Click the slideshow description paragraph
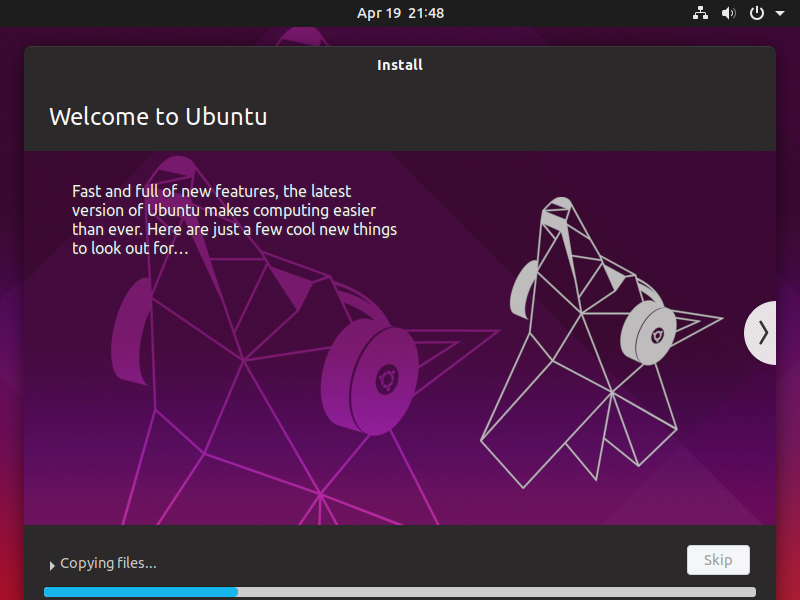The image size is (800, 600). 234,219
